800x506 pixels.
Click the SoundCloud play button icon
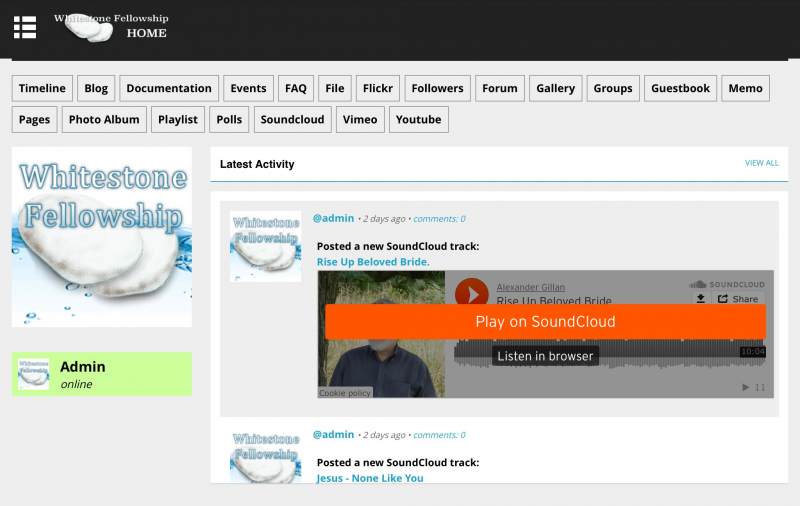[x=471, y=293]
